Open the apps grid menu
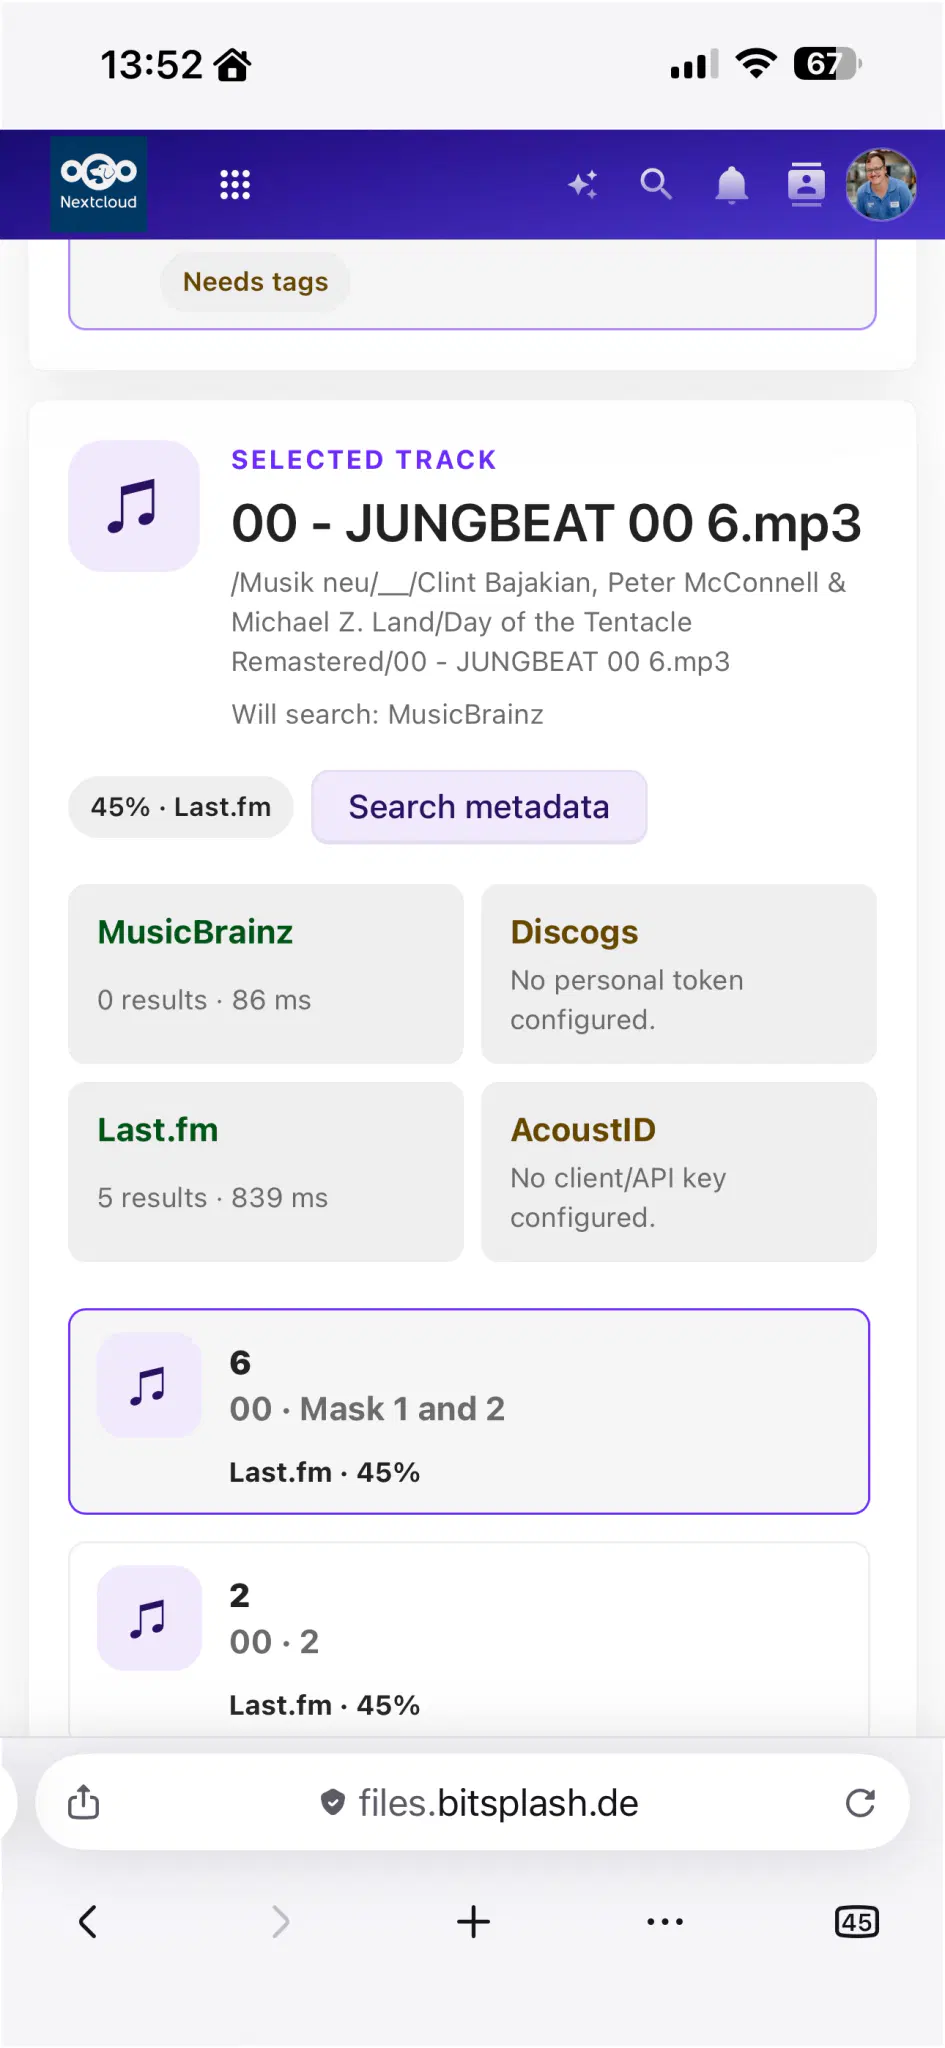945x2048 pixels. pos(235,184)
